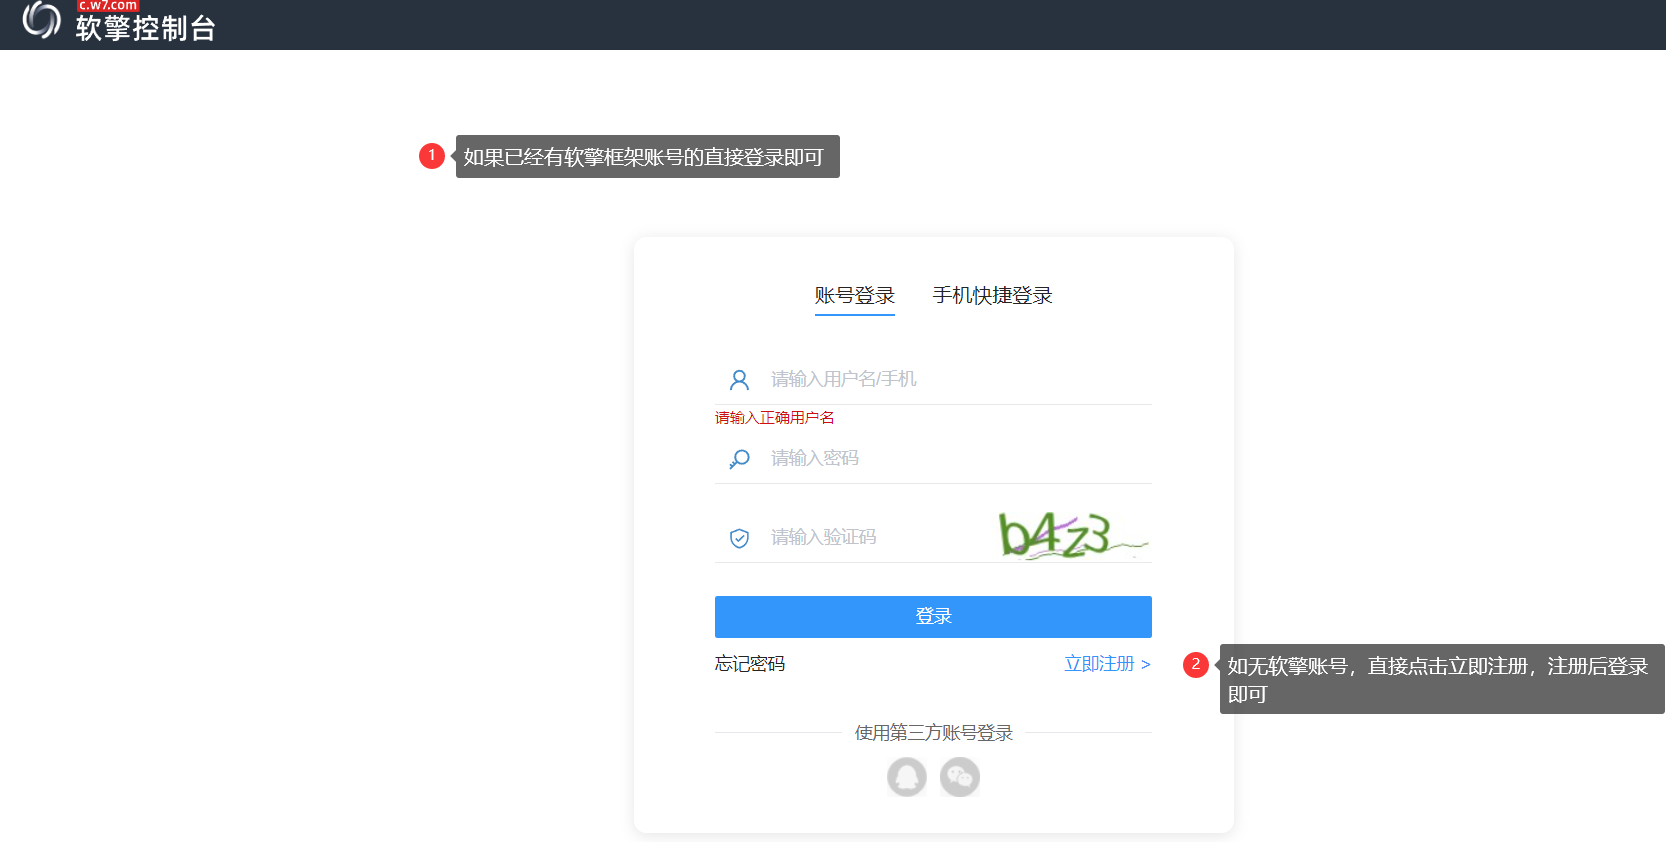This screenshot has width=1666, height=842.
Task: Click the 软擎 swirl logo icon
Action: coord(41,20)
